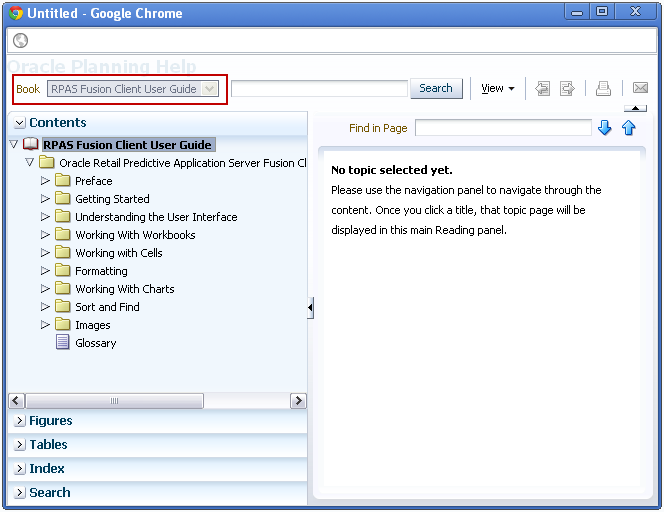
Task: Open Understanding the User Interface label
Action: click(156, 217)
